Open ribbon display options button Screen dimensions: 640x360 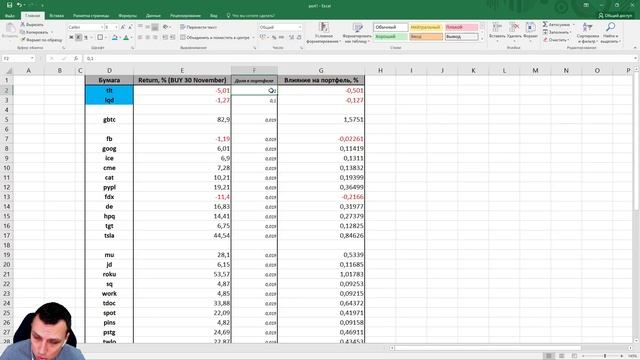click(x=586, y=5)
